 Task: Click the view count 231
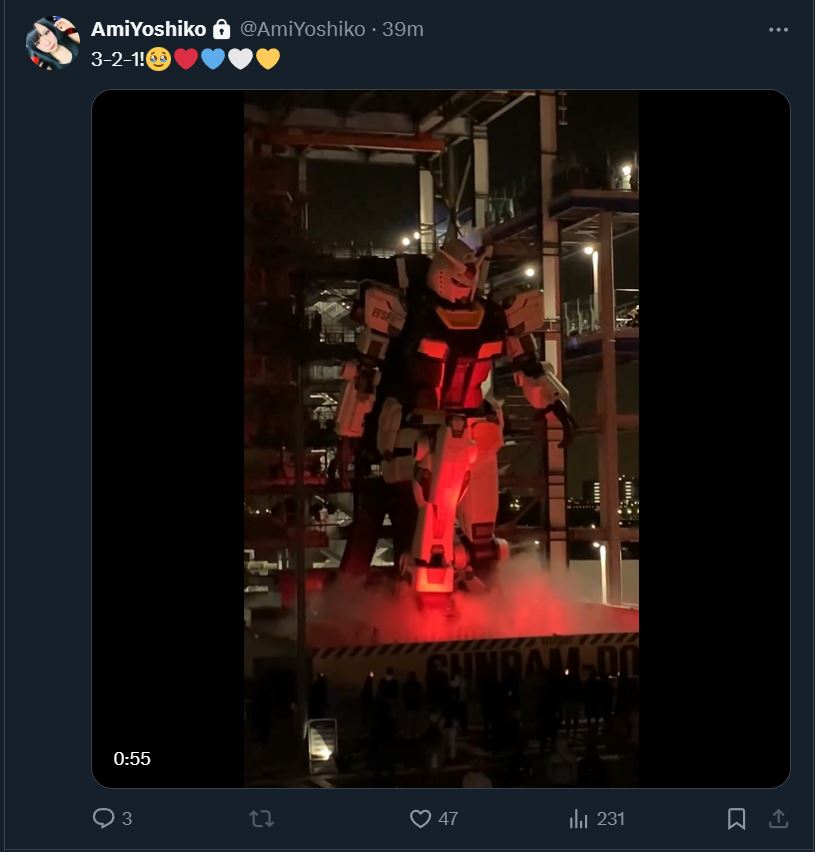(610, 818)
